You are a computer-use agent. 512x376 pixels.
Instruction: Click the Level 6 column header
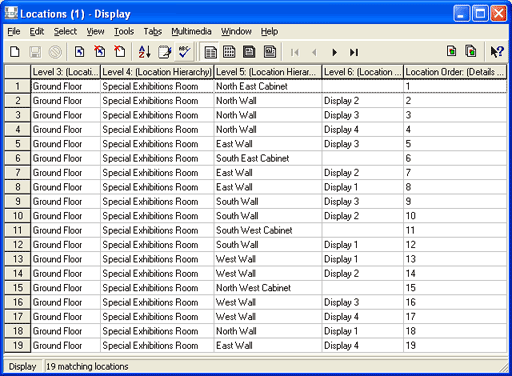coord(362,72)
